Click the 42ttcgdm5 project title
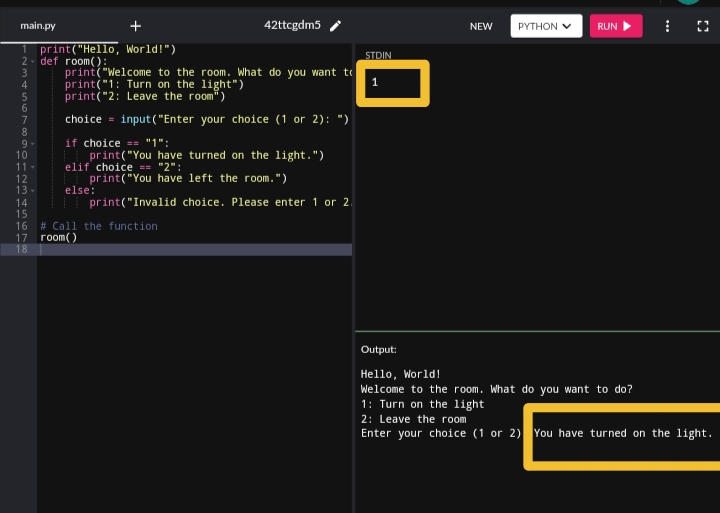This screenshot has height=513, width=720. click(x=292, y=25)
